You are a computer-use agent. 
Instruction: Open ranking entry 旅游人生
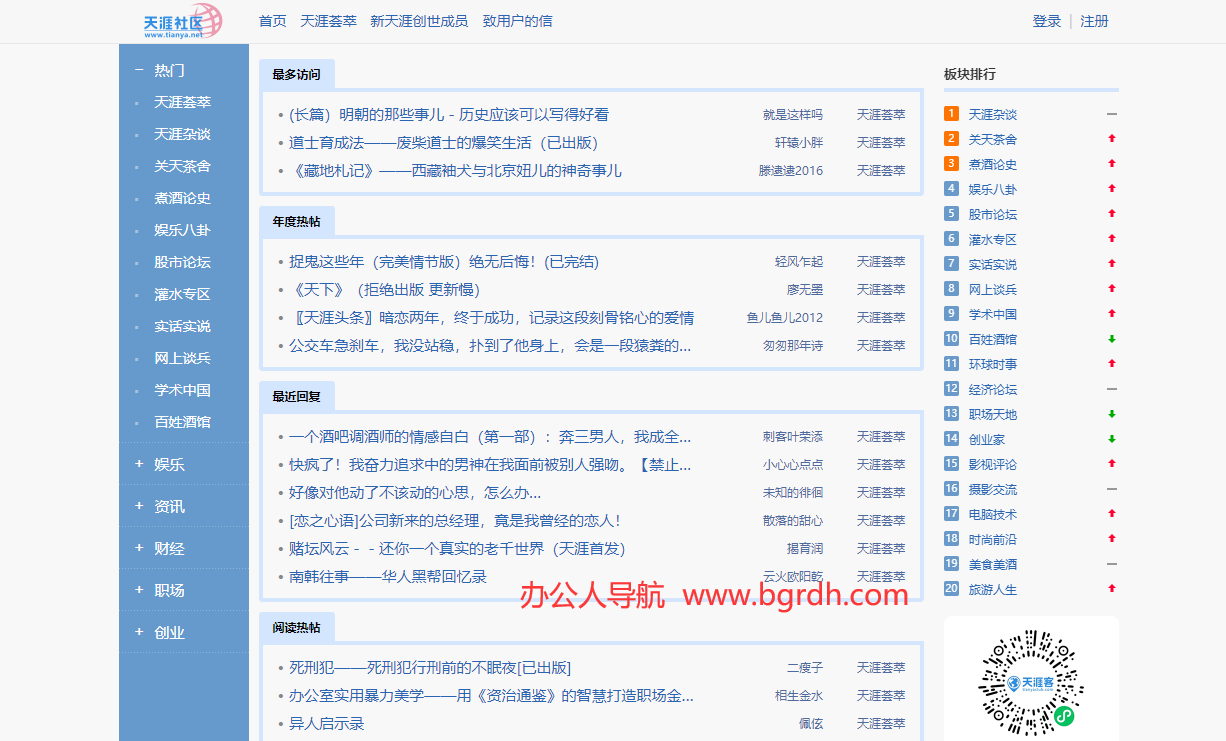click(x=993, y=590)
